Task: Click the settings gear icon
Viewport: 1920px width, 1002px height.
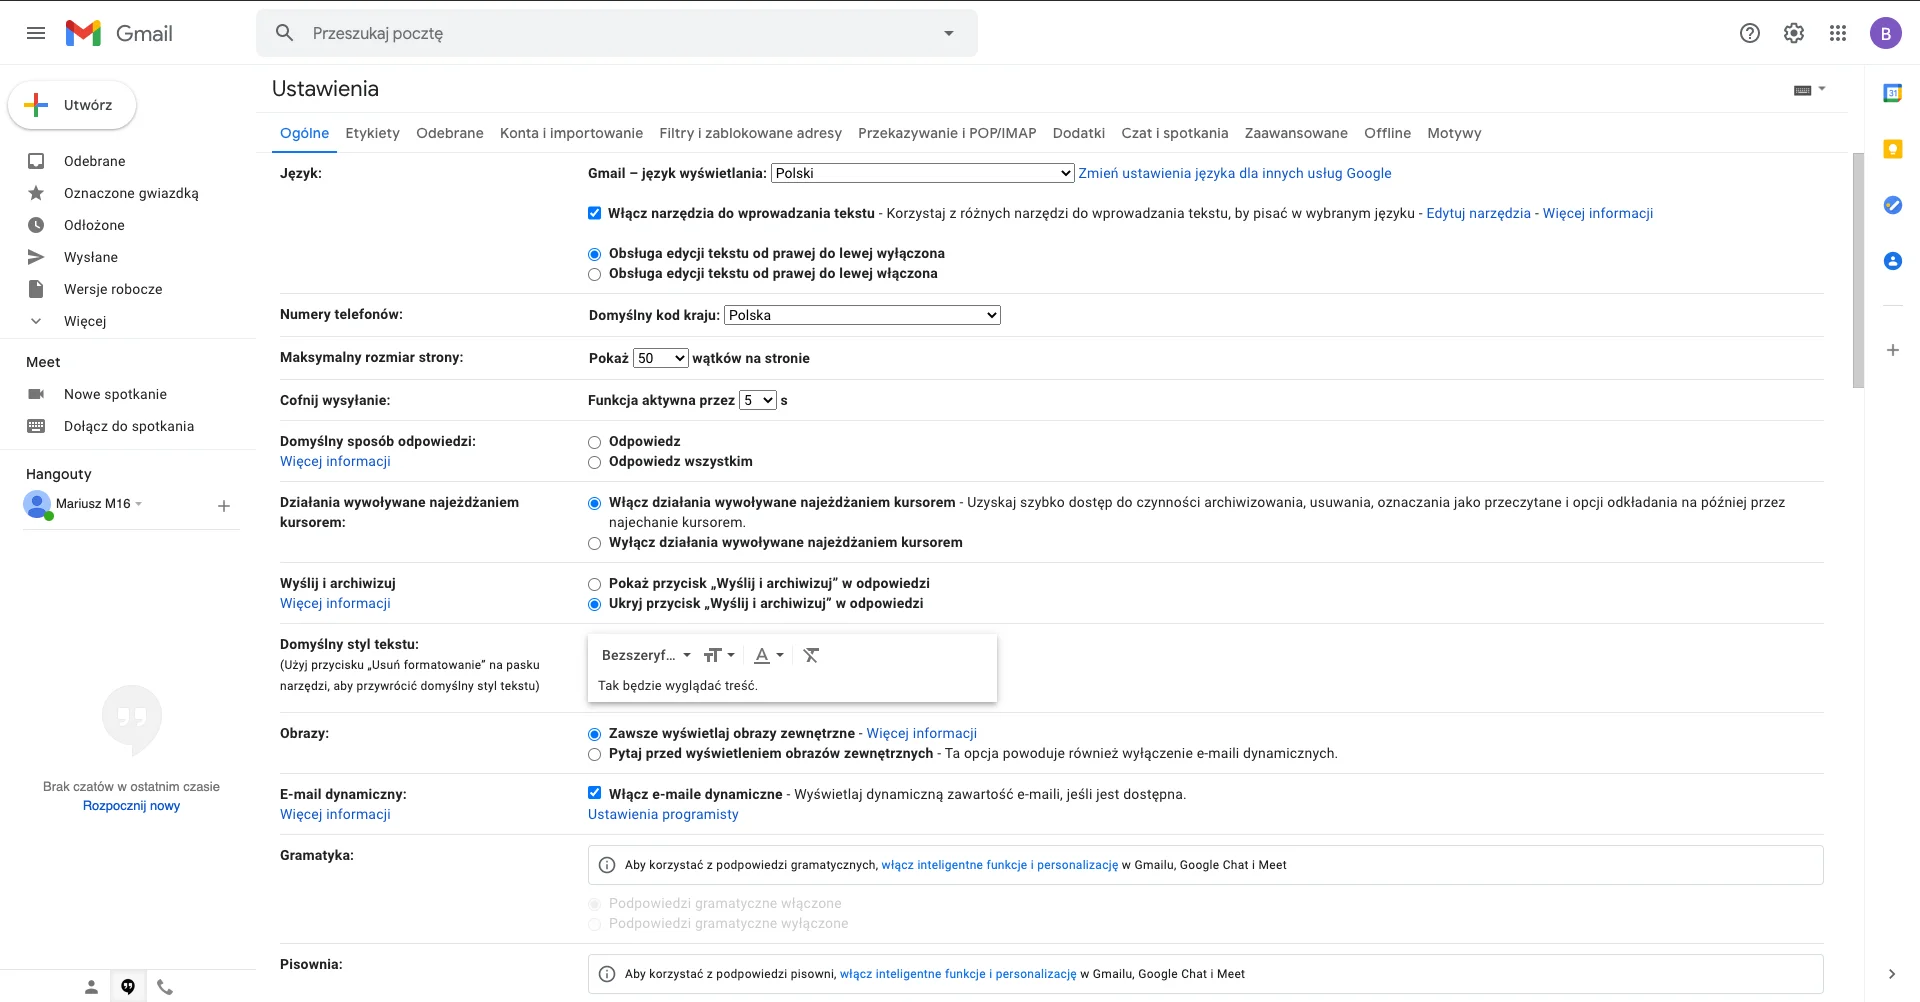Action: tap(1793, 33)
